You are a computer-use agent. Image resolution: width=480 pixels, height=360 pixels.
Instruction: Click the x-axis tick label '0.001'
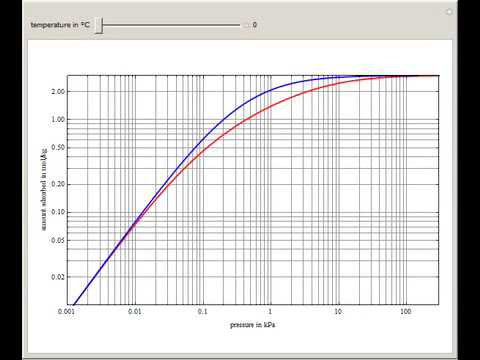click(x=66, y=311)
